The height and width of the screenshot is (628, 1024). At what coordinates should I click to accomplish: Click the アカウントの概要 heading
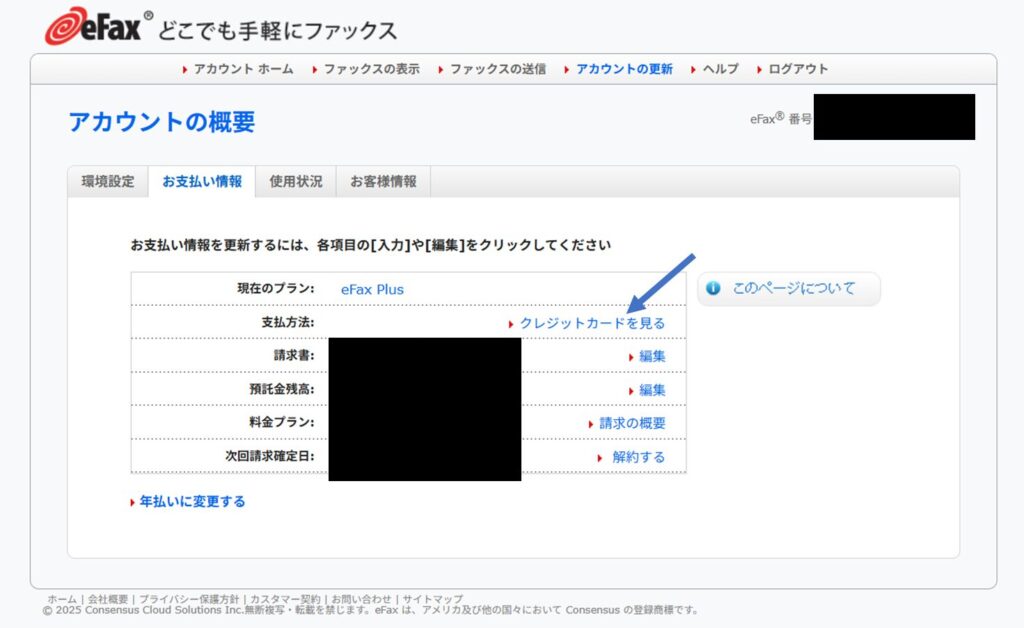tap(162, 122)
